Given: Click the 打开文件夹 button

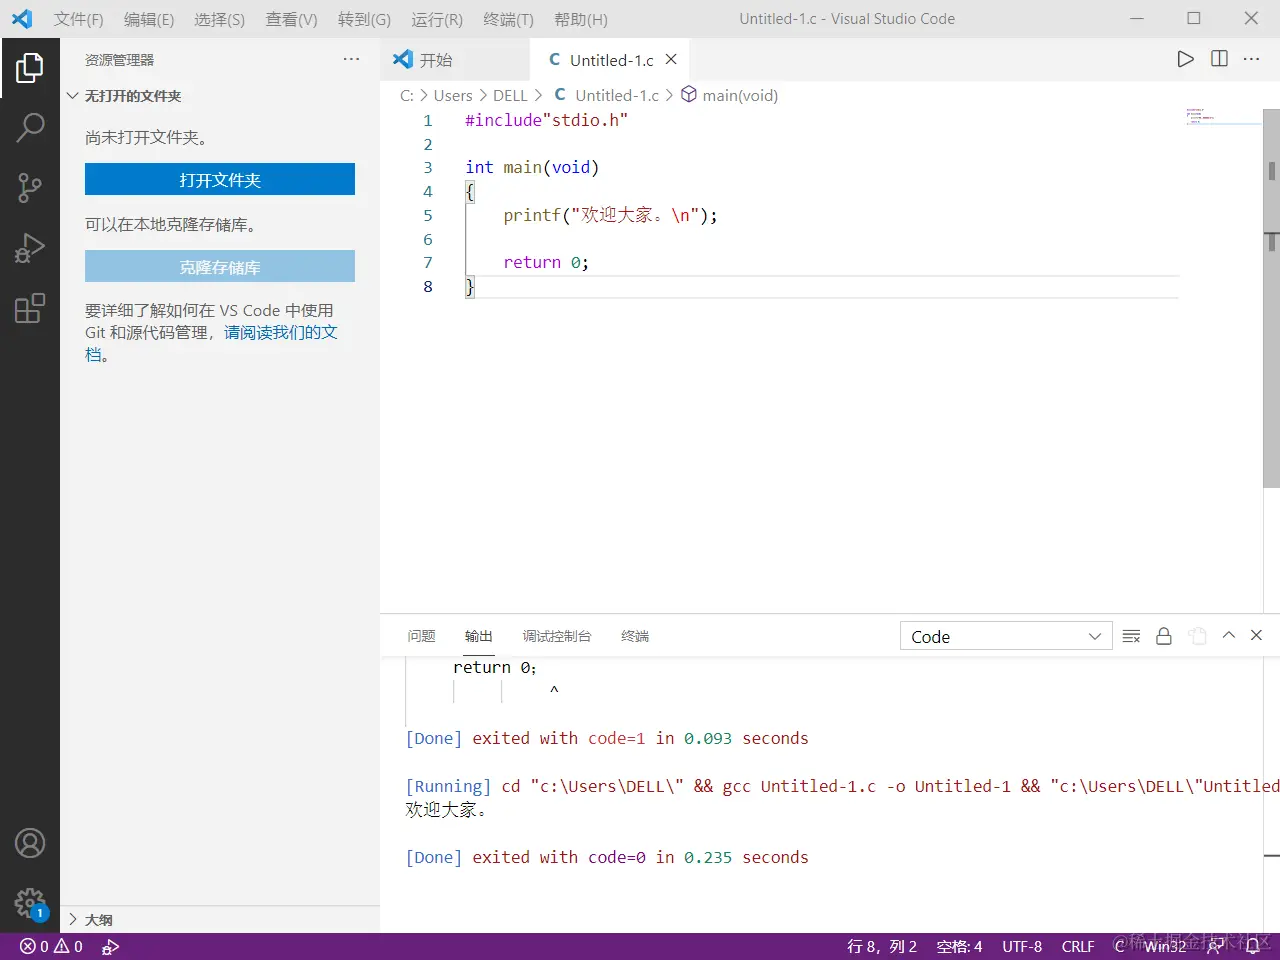Looking at the screenshot, I should (x=220, y=180).
